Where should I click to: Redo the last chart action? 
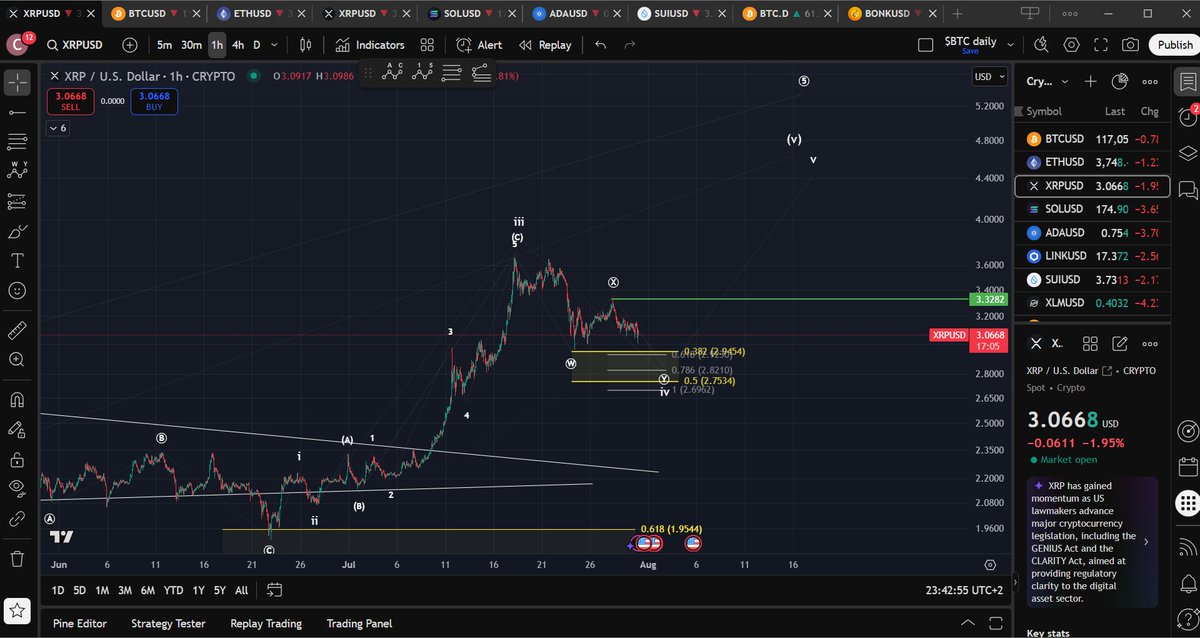630,45
